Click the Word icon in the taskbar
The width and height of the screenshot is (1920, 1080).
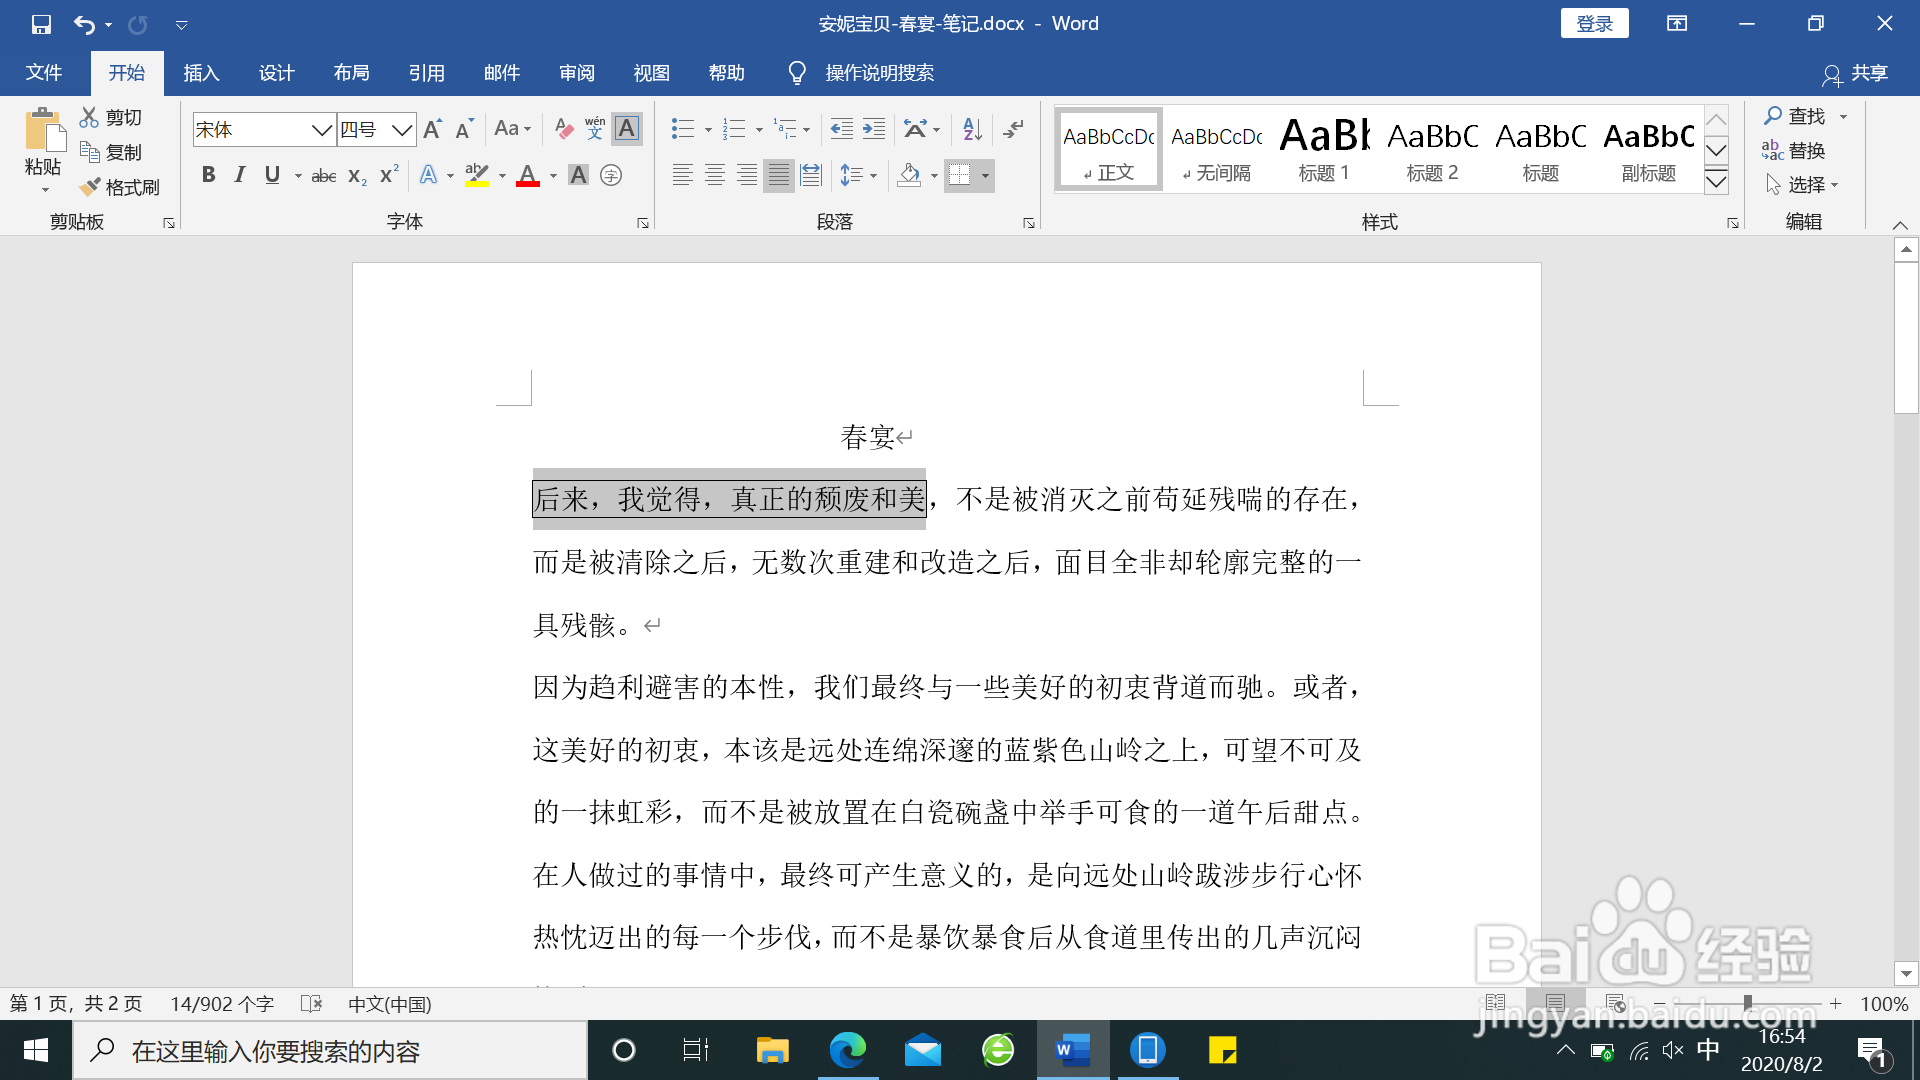(x=1071, y=1050)
